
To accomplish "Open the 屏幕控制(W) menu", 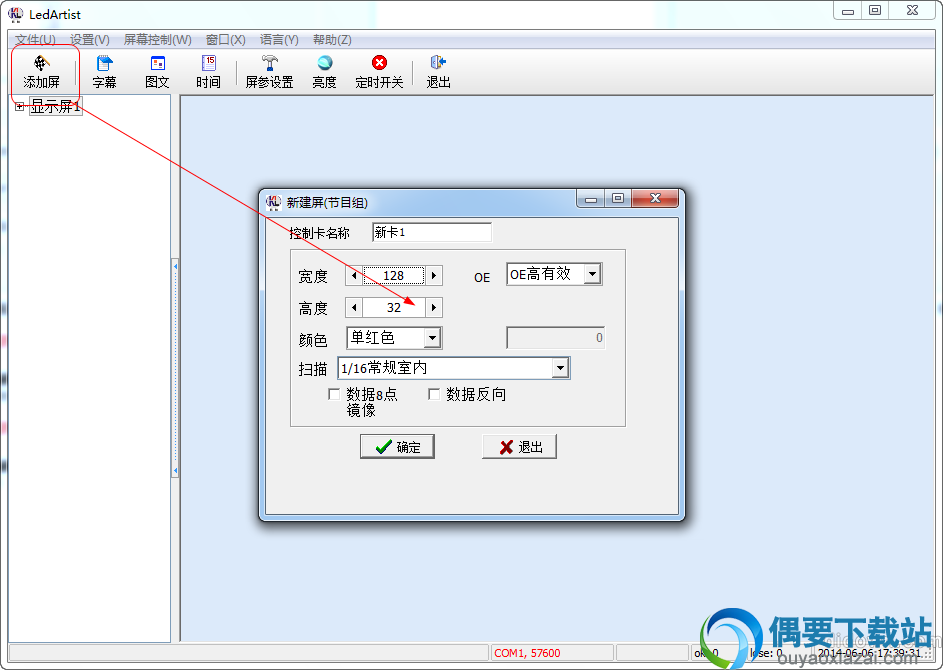I will point(158,40).
